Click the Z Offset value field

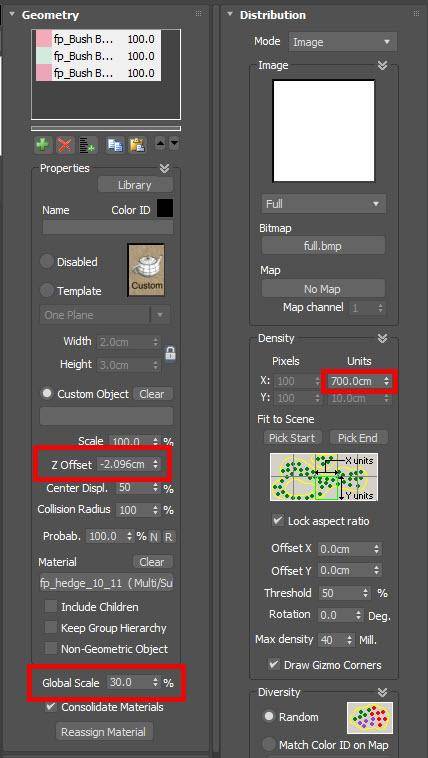tap(123, 465)
